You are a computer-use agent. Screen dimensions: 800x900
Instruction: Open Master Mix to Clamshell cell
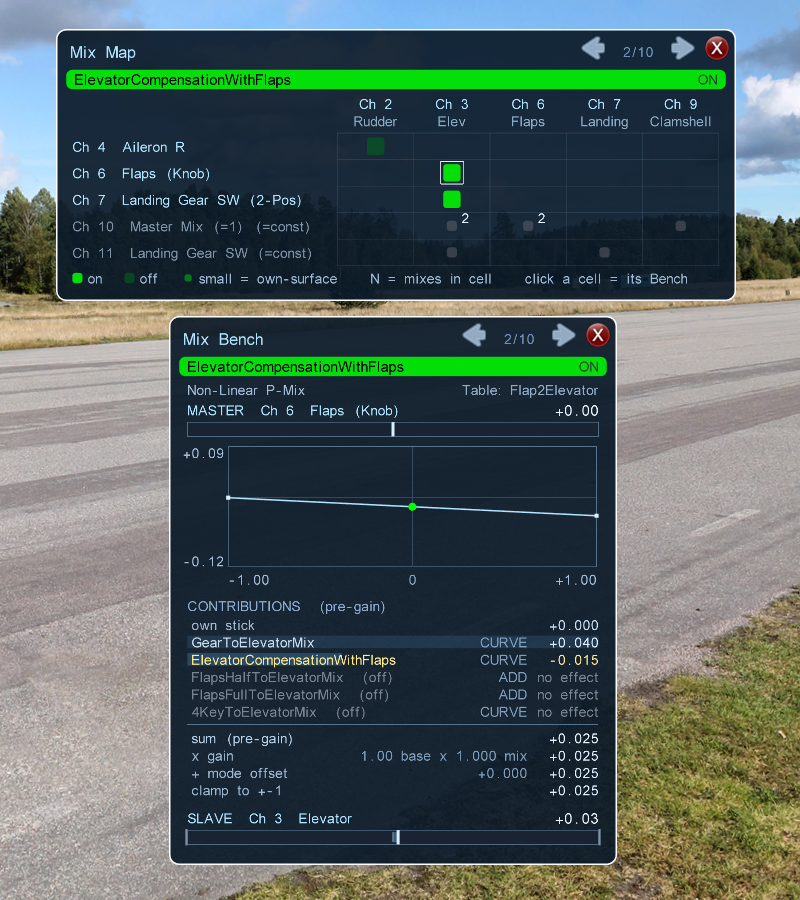pyautogui.click(x=681, y=226)
